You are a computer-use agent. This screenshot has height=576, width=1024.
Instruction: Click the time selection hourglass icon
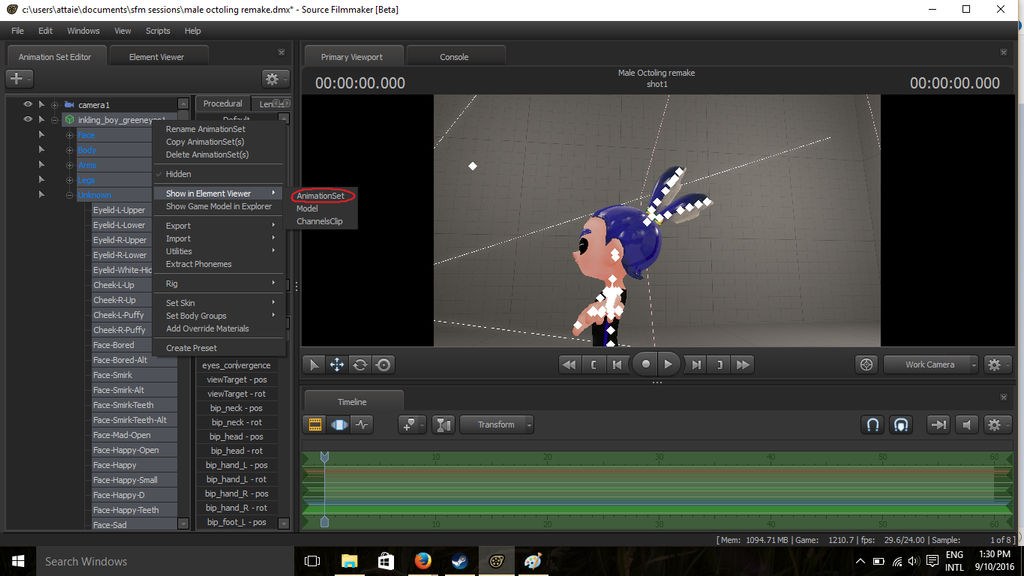click(443, 424)
